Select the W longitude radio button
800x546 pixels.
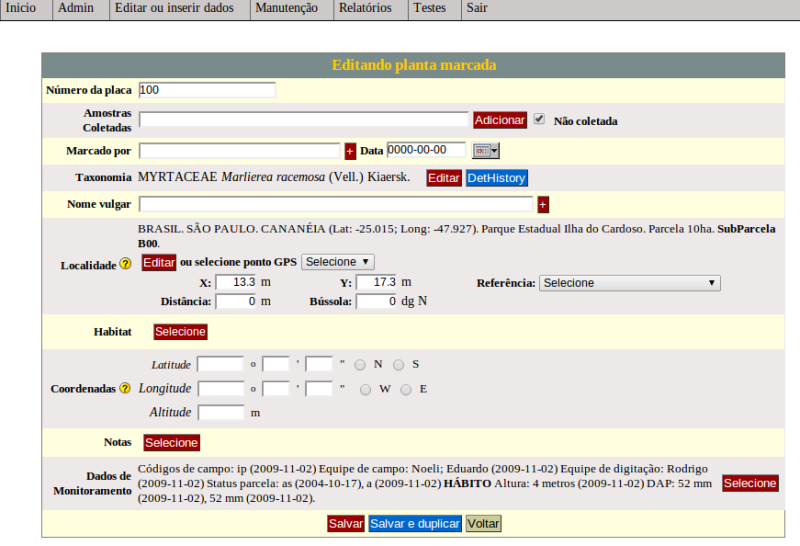pos(365,389)
